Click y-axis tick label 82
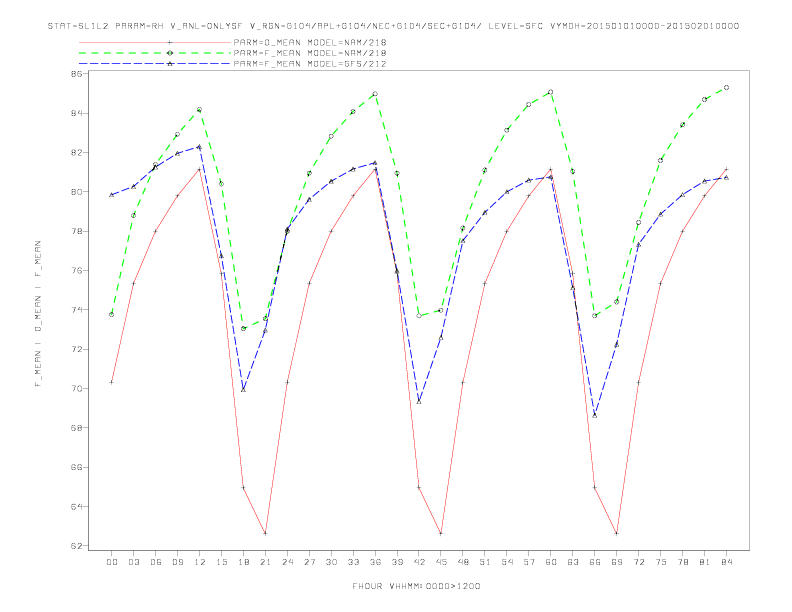792x612 pixels. click(x=76, y=152)
